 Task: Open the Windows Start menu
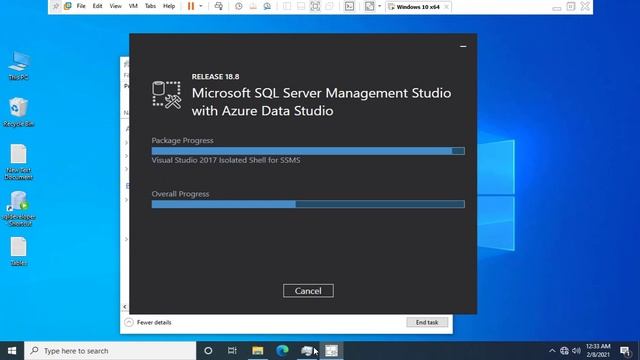tap(12, 351)
